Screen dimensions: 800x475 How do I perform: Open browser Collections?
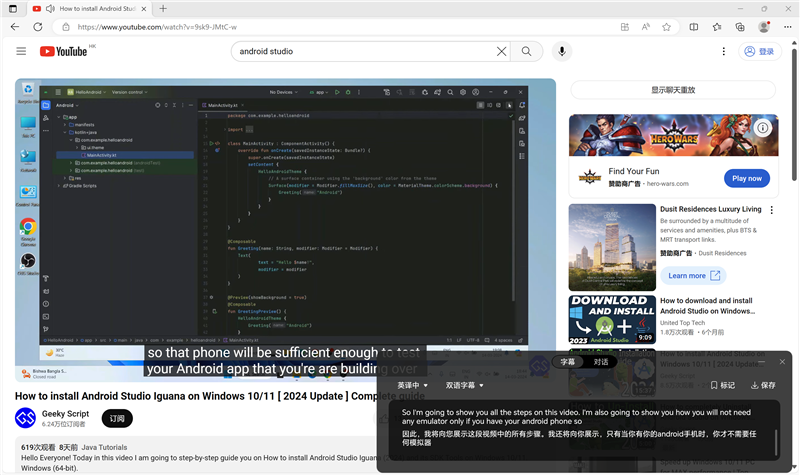740,27
